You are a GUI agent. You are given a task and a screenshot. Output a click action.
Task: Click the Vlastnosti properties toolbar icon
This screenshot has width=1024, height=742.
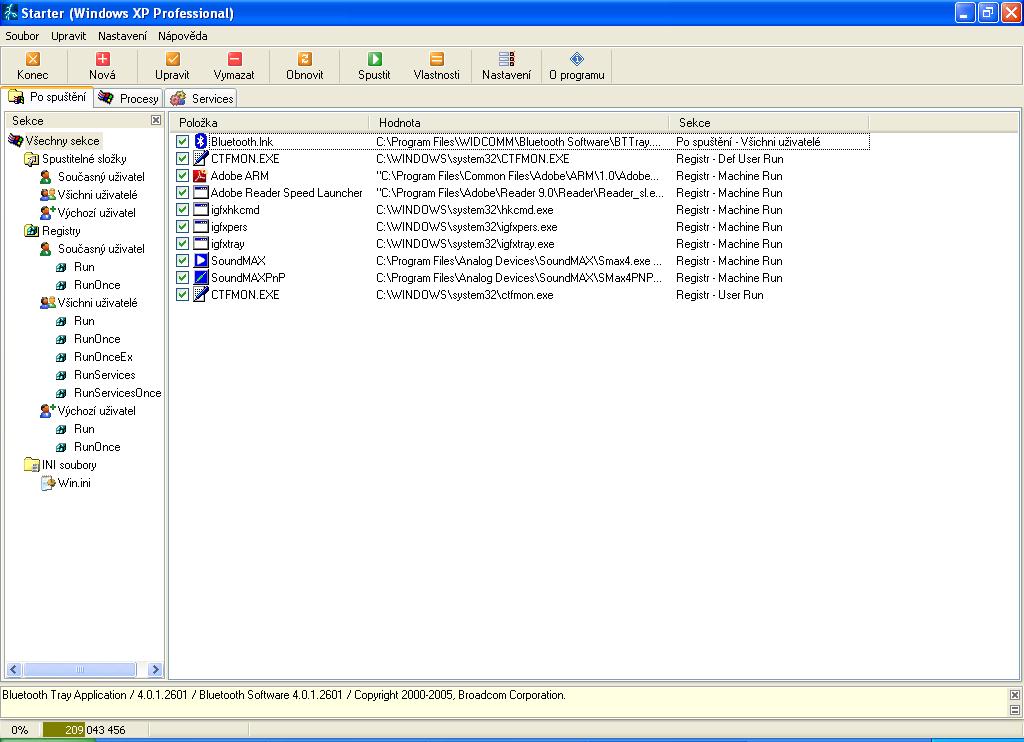click(x=437, y=59)
